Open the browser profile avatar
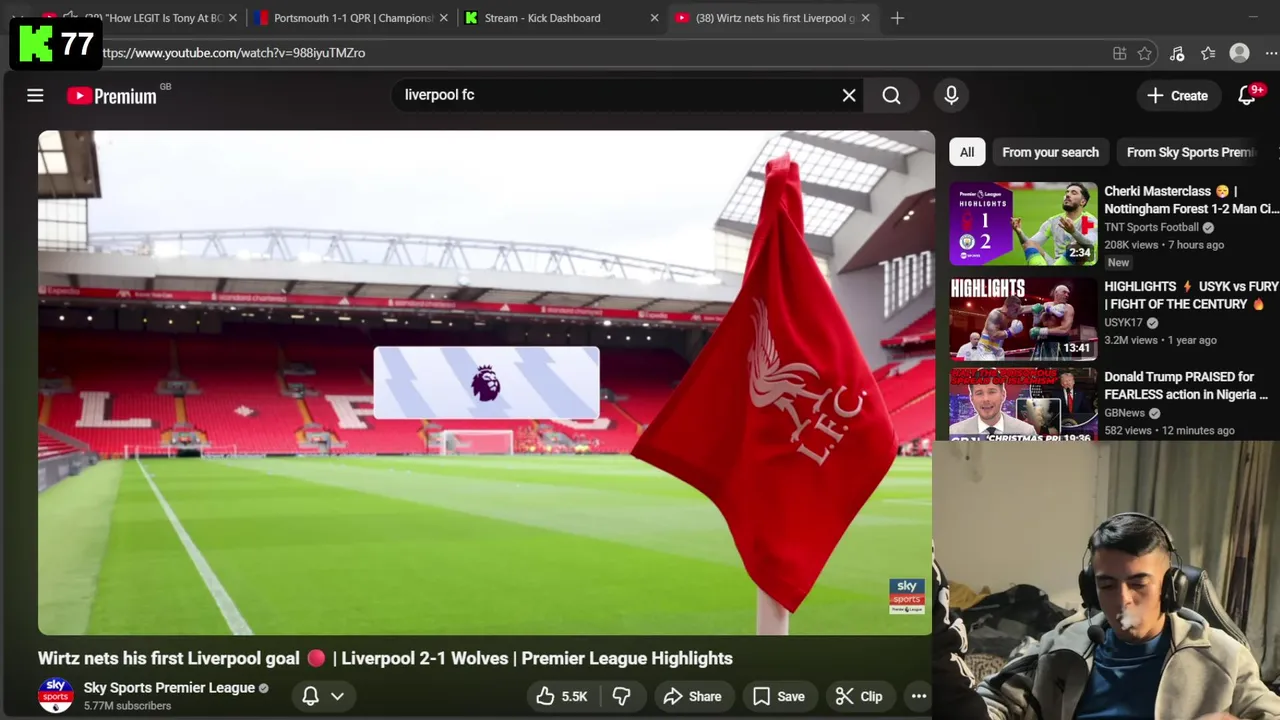Screen dimensions: 1280x720 point(1239,53)
